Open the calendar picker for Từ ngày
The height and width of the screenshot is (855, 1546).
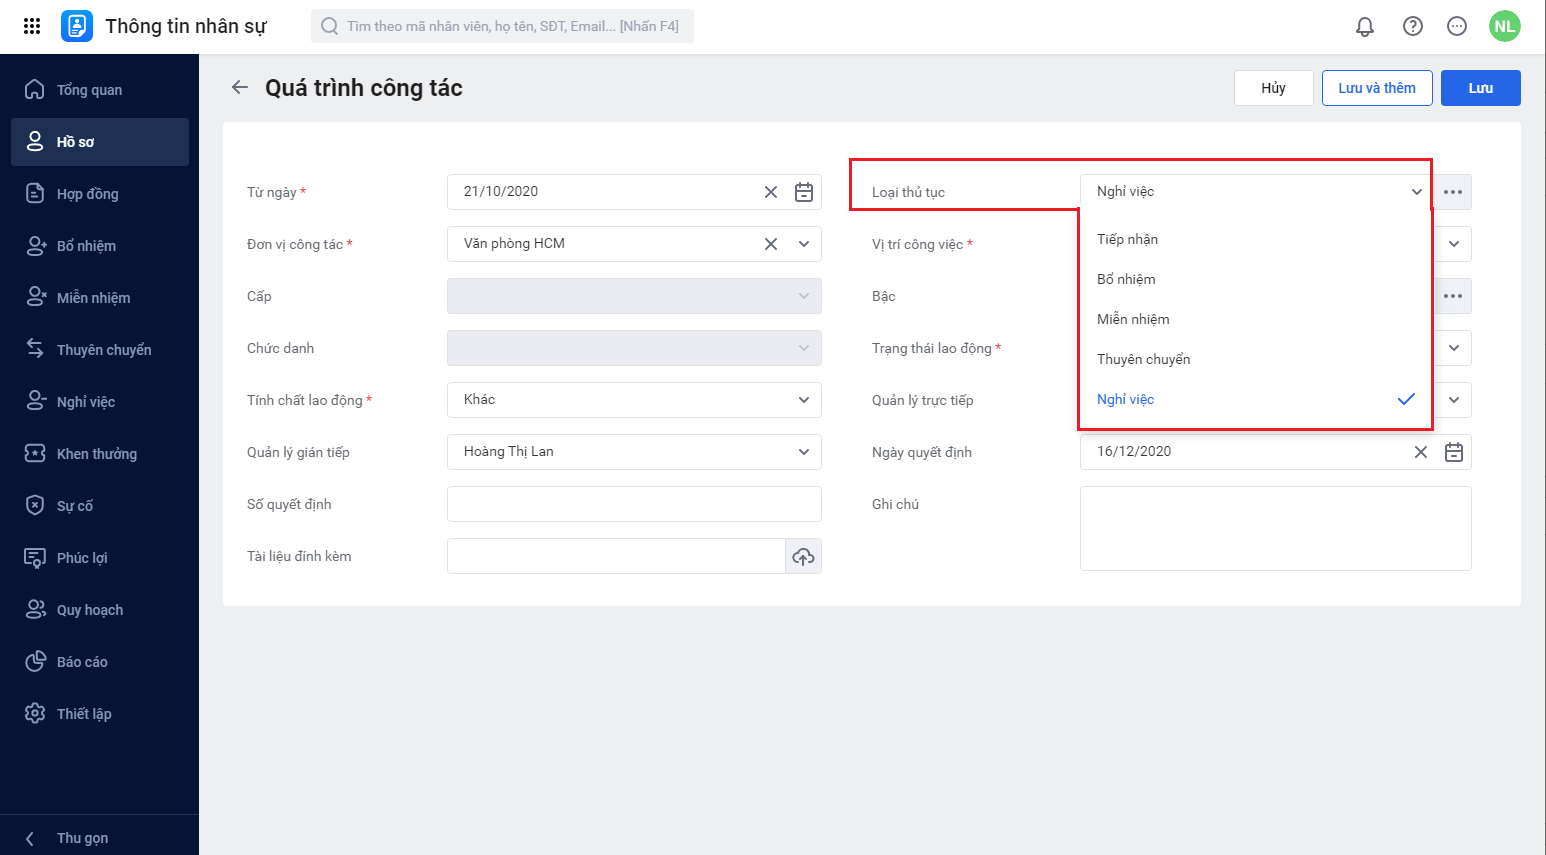pos(804,192)
